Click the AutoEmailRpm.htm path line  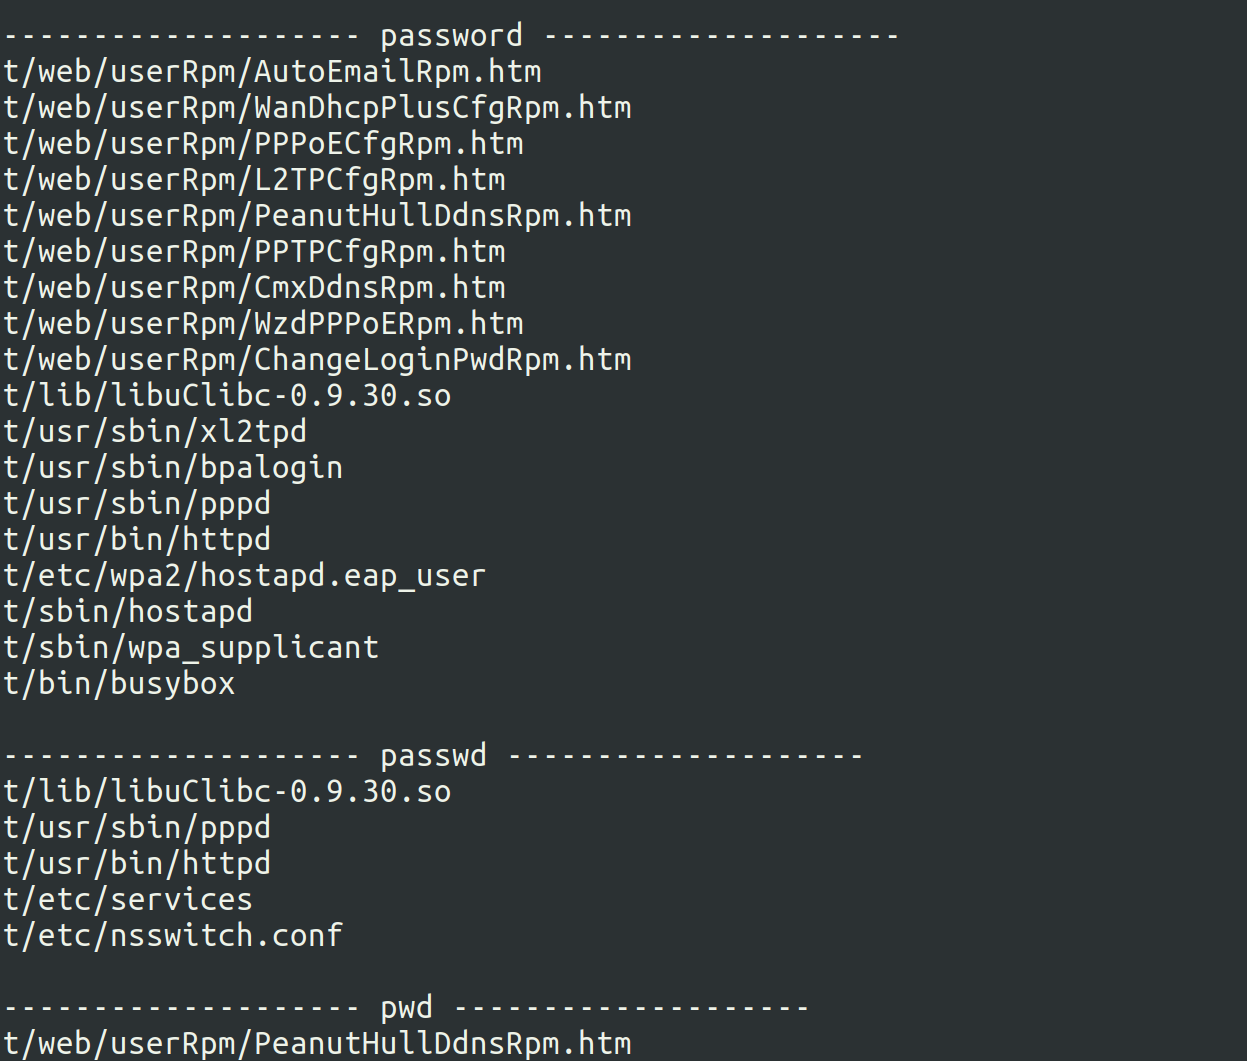click(x=272, y=72)
